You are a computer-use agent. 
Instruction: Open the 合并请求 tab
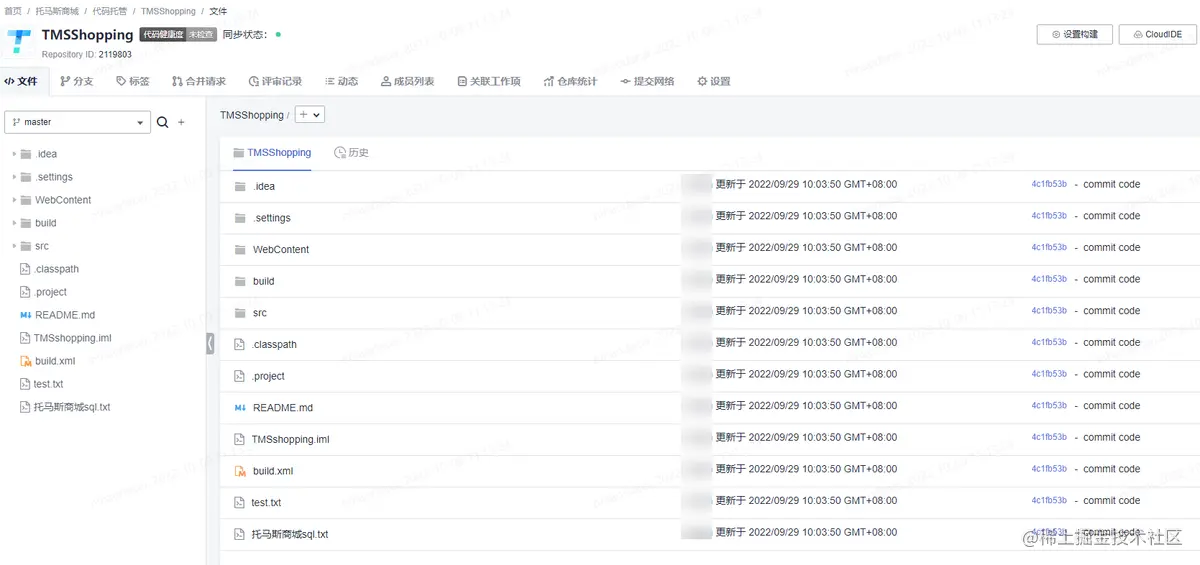199,81
